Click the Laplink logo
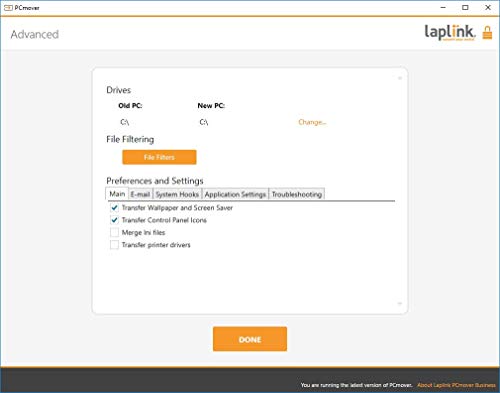Viewport: 500px width, 393px height. pos(450,32)
